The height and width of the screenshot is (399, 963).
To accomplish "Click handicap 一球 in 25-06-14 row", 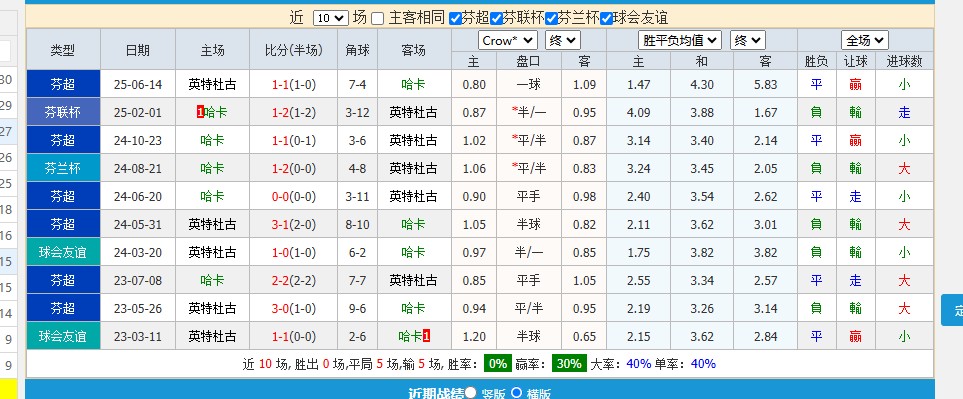I will [529, 84].
